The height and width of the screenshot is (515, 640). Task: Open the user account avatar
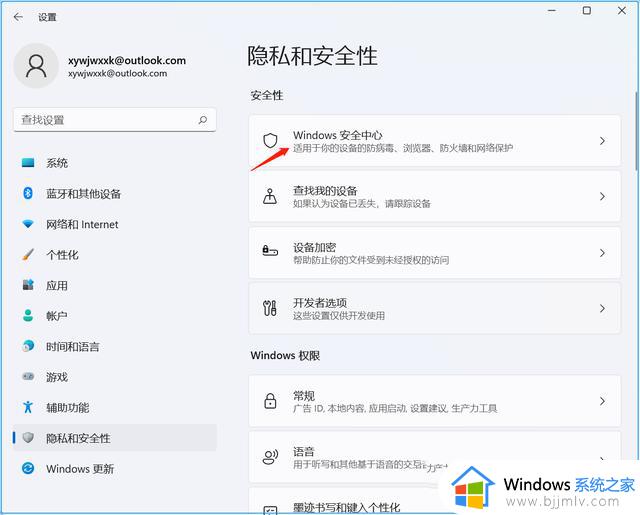pyautogui.click(x=36, y=66)
